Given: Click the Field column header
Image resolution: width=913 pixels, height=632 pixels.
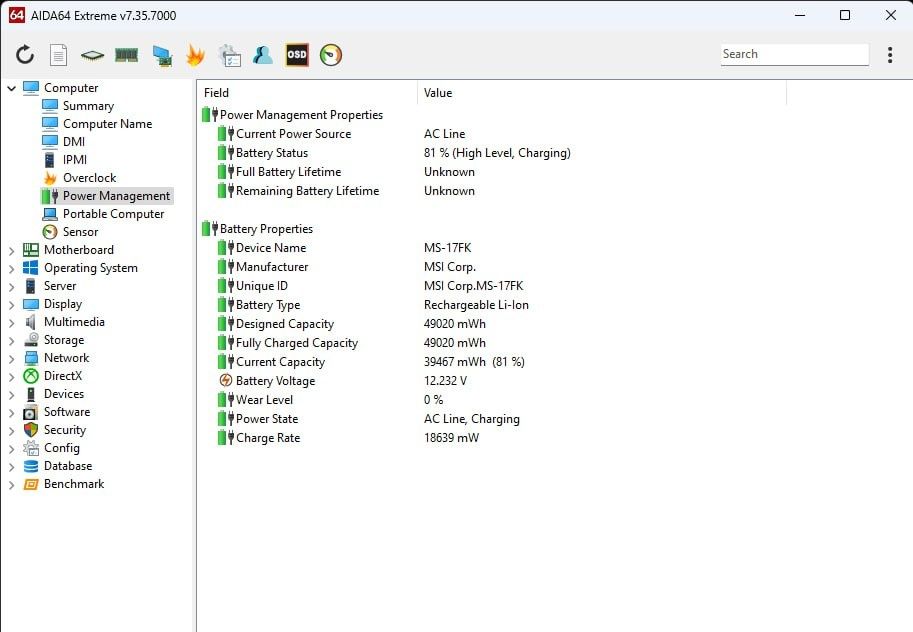Looking at the screenshot, I should click(307, 93).
